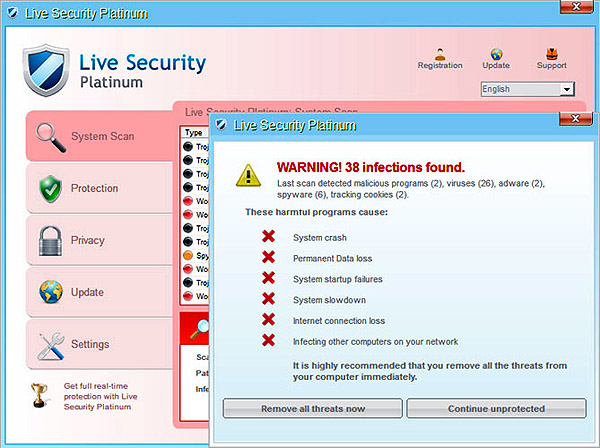Image resolution: width=600 pixels, height=448 pixels.
Task: Select the Update sidebar tab
Action: [99, 292]
